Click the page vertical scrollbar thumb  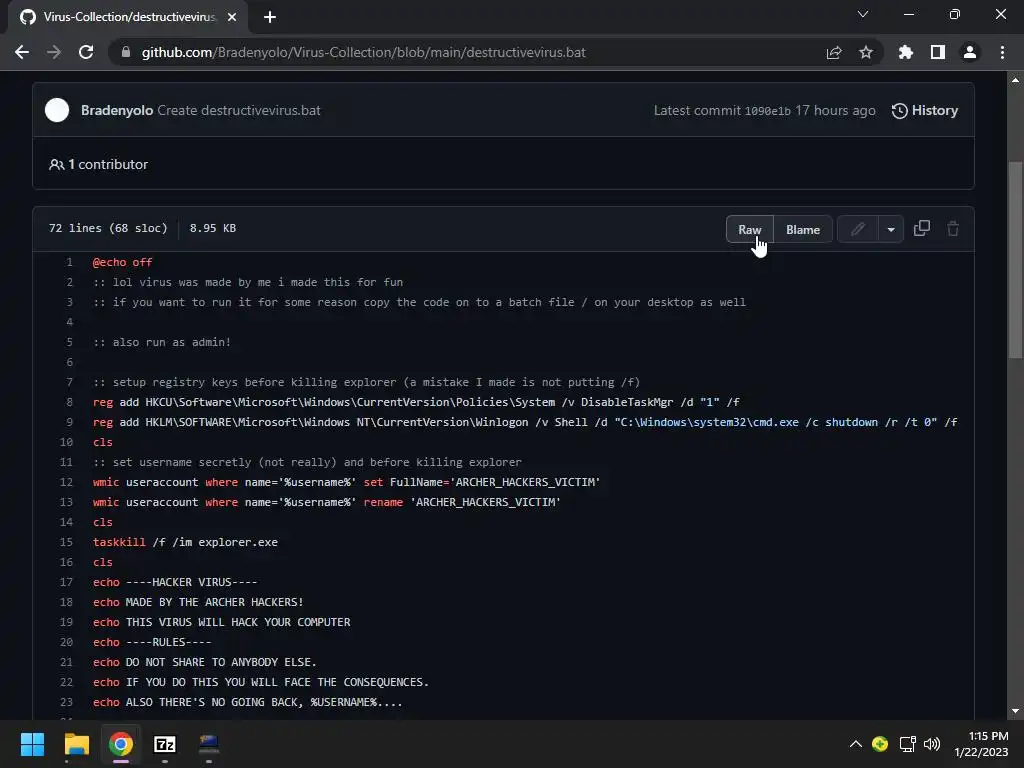click(1015, 259)
